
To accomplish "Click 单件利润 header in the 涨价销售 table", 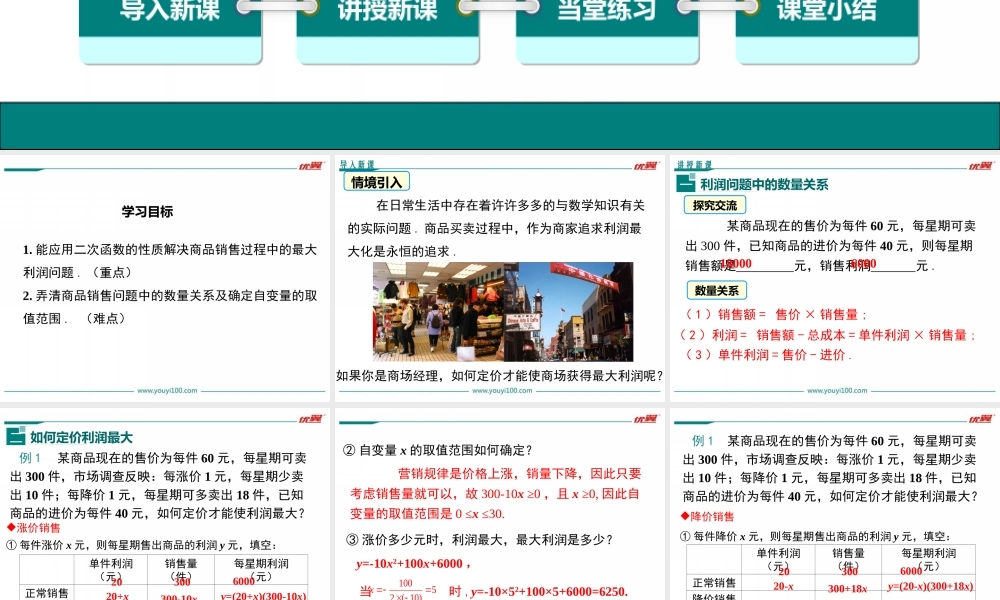I will pyautogui.click(x=111, y=569).
